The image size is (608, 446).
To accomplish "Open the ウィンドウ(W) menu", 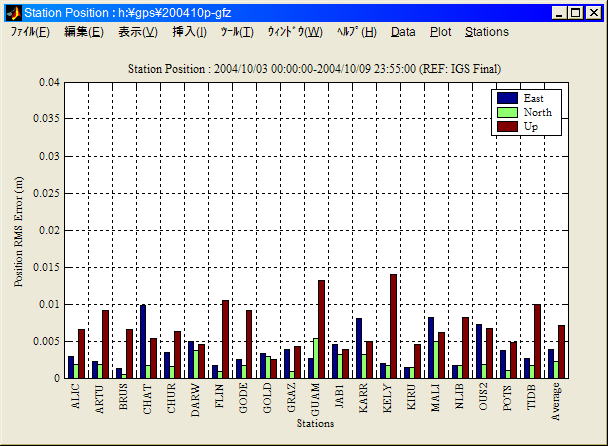I will coord(294,32).
